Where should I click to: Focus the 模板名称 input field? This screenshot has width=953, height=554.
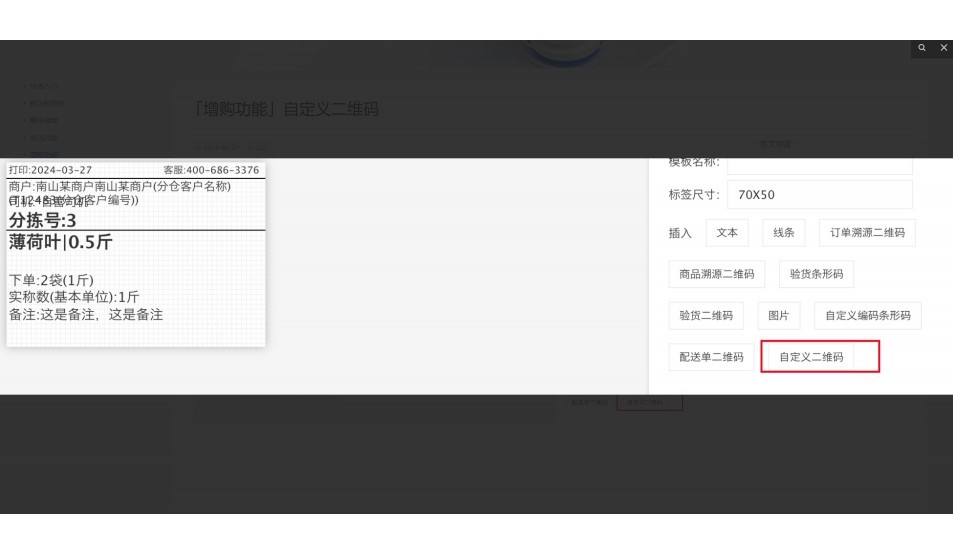pos(819,163)
